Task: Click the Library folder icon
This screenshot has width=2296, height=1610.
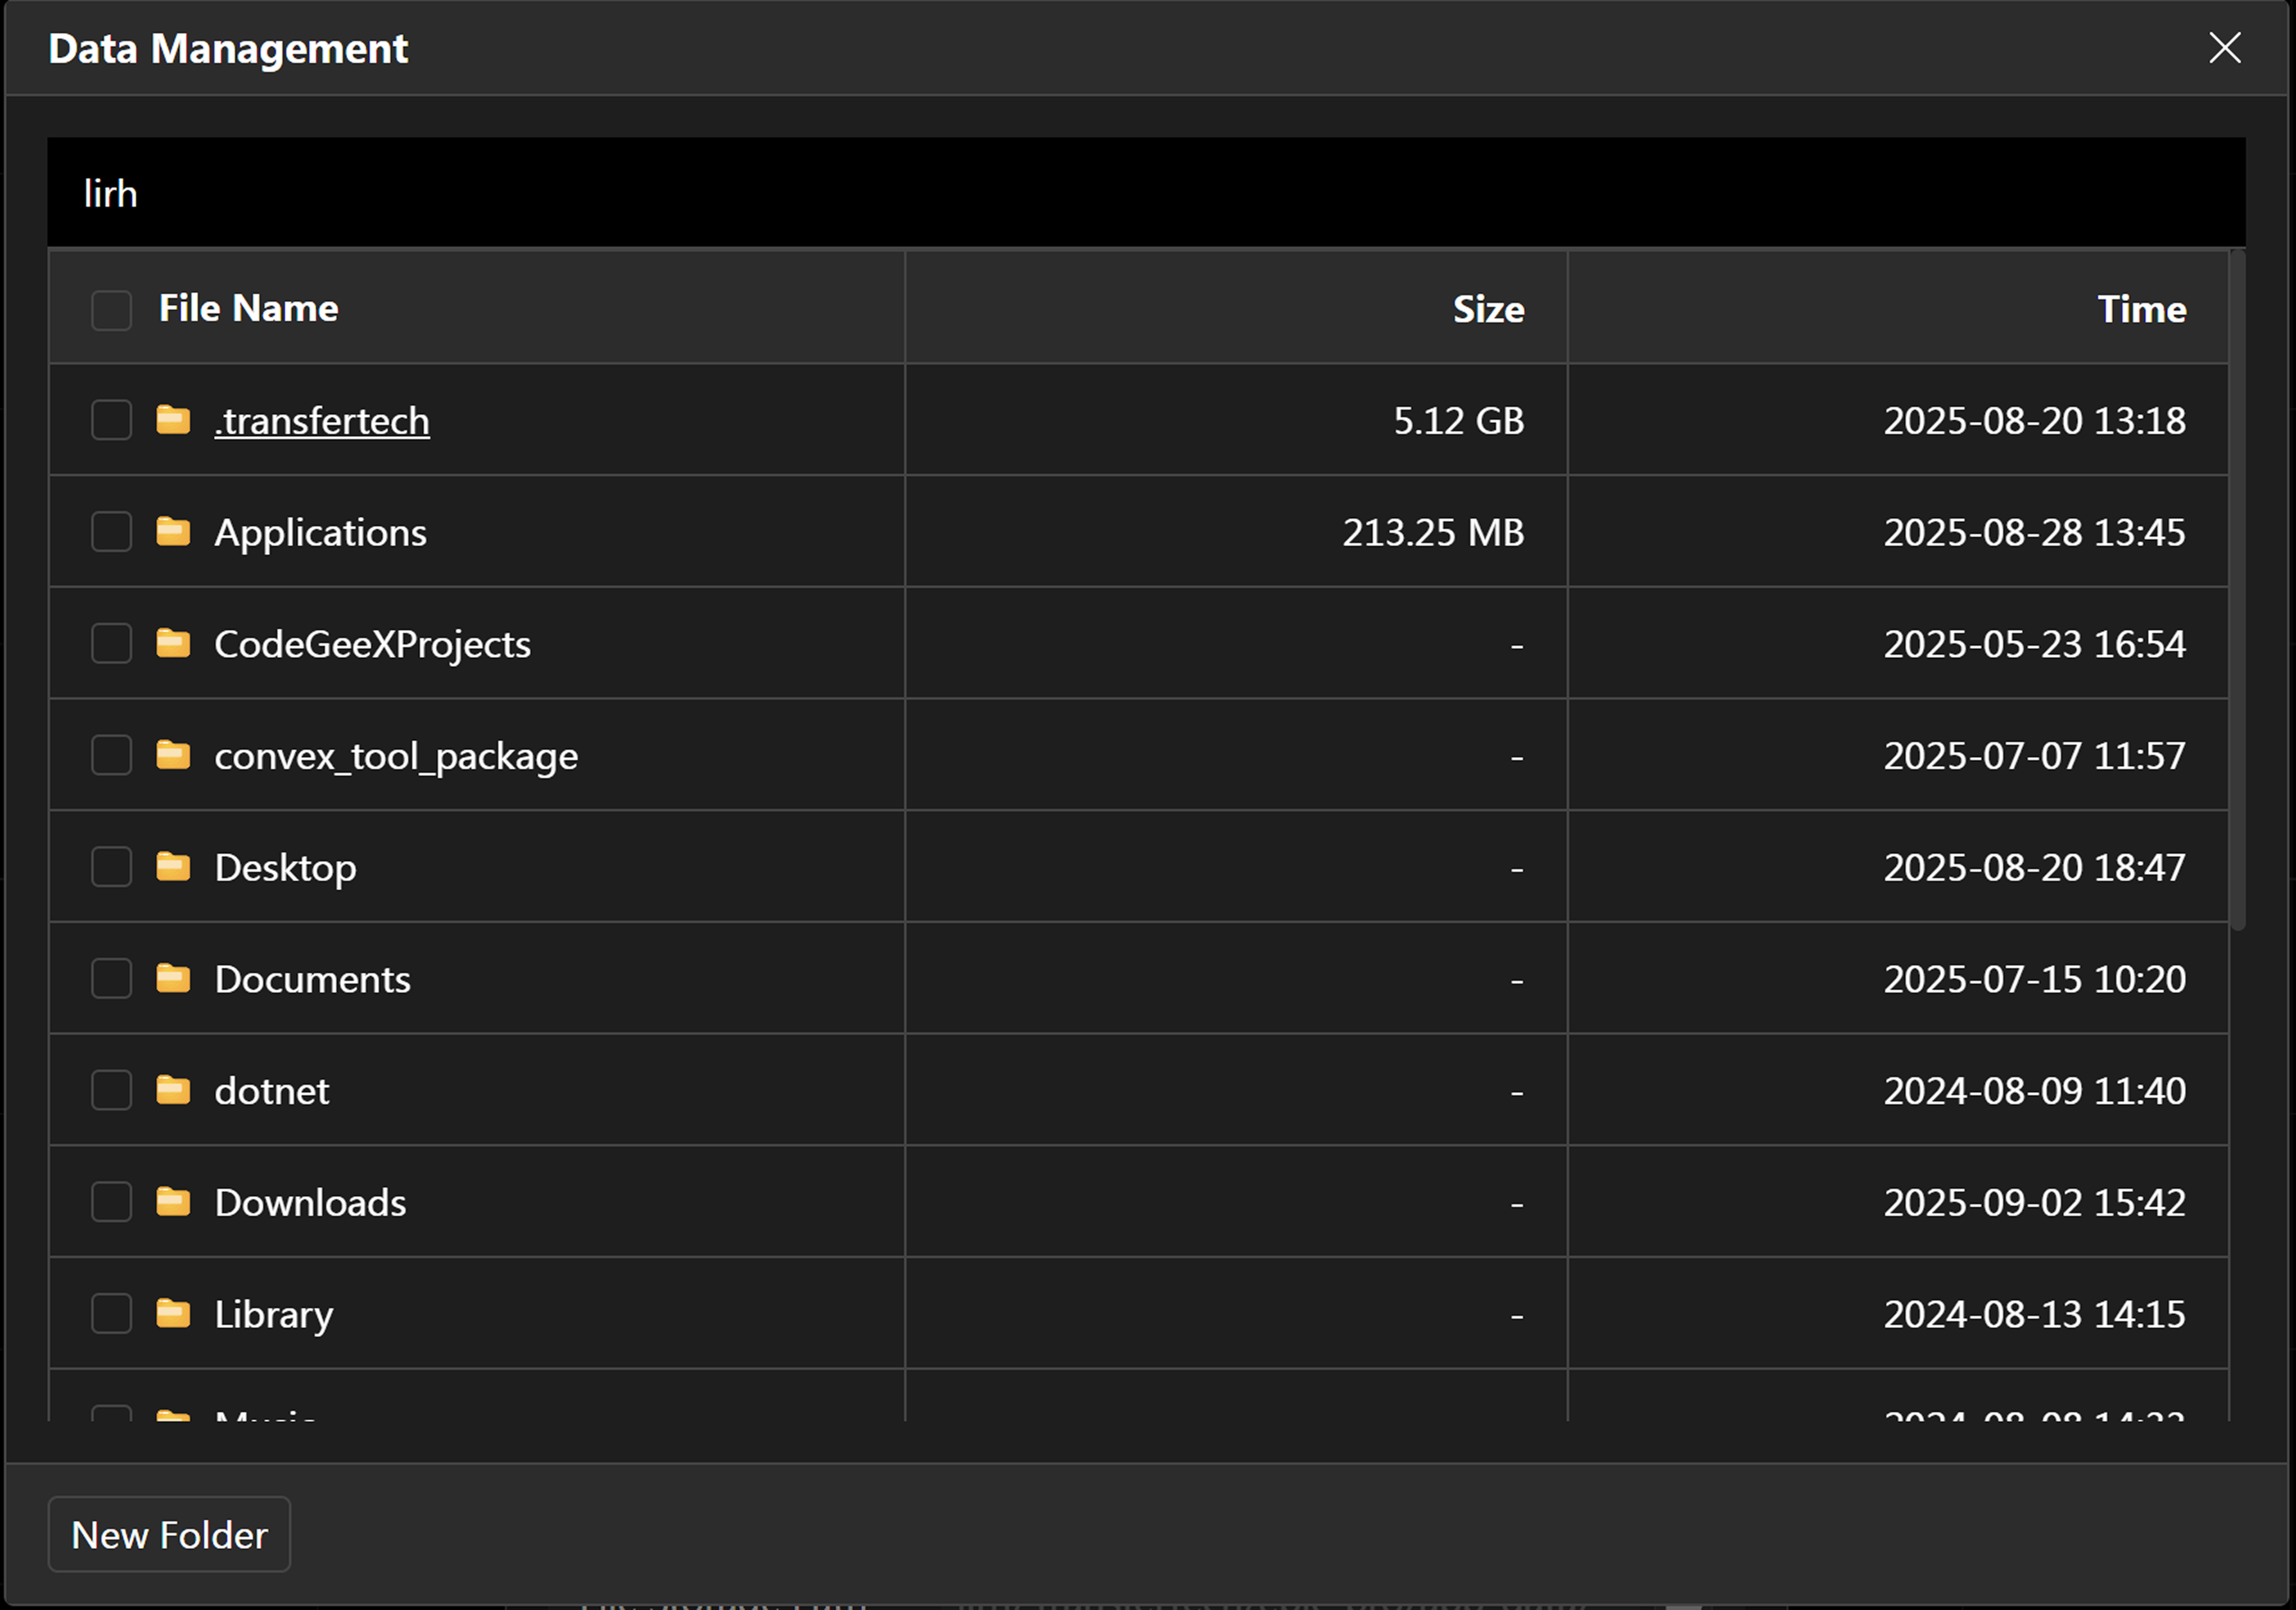Action: [x=173, y=1314]
